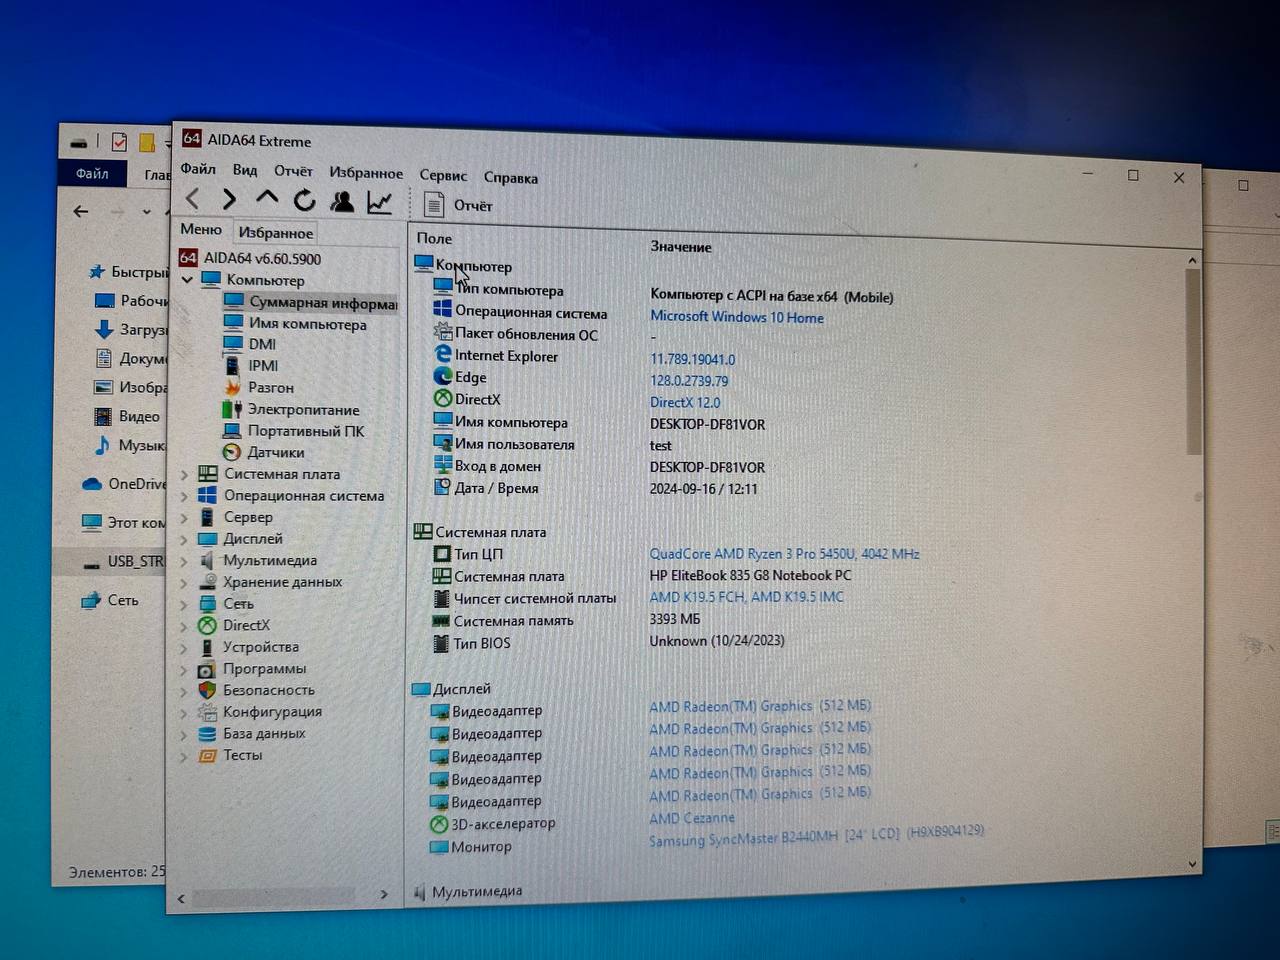
Task: Open the Файл menu in AIDA64
Action: tap(198, 169)
